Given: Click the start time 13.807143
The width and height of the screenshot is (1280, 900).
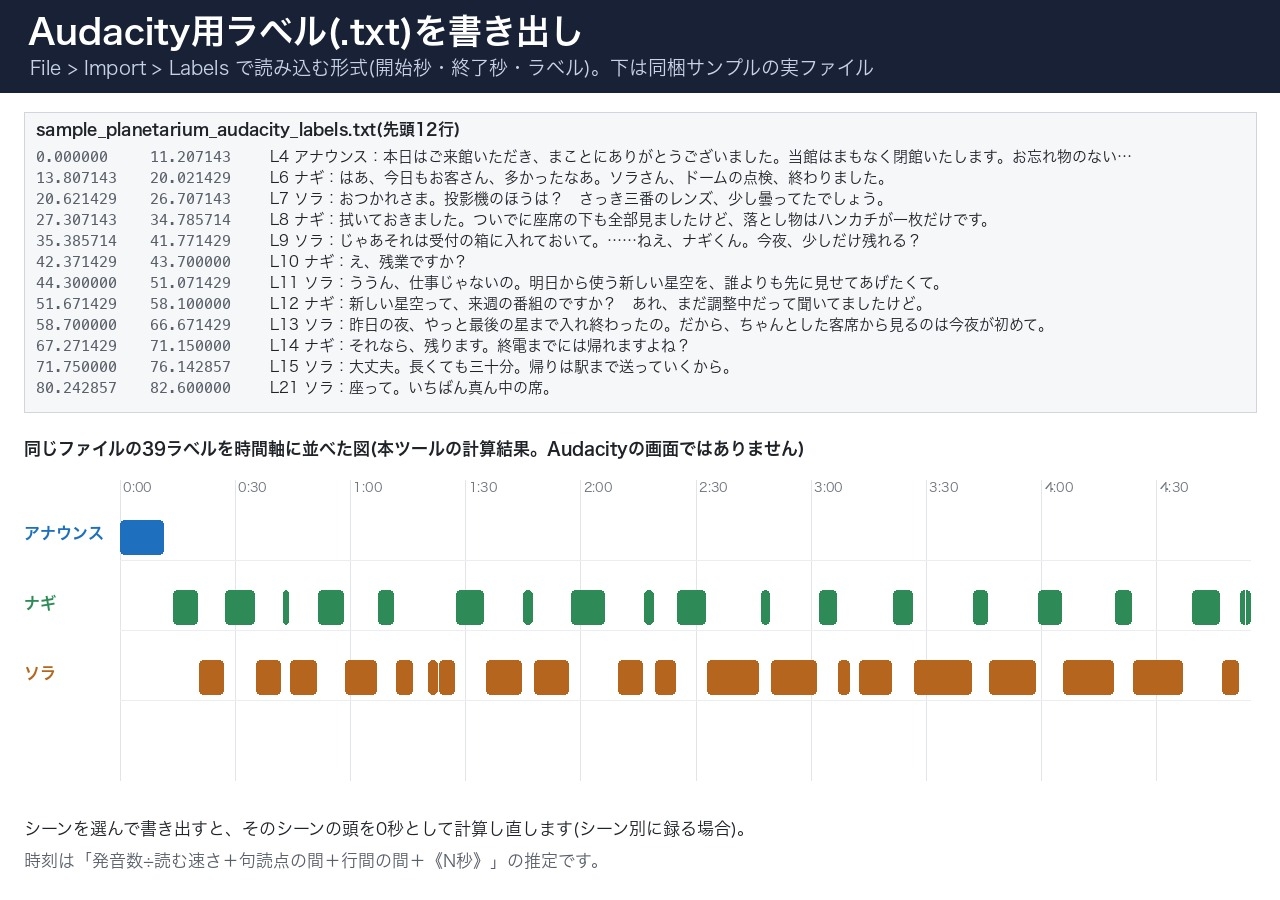Looking at the screenshot, I should click(76, 178).
